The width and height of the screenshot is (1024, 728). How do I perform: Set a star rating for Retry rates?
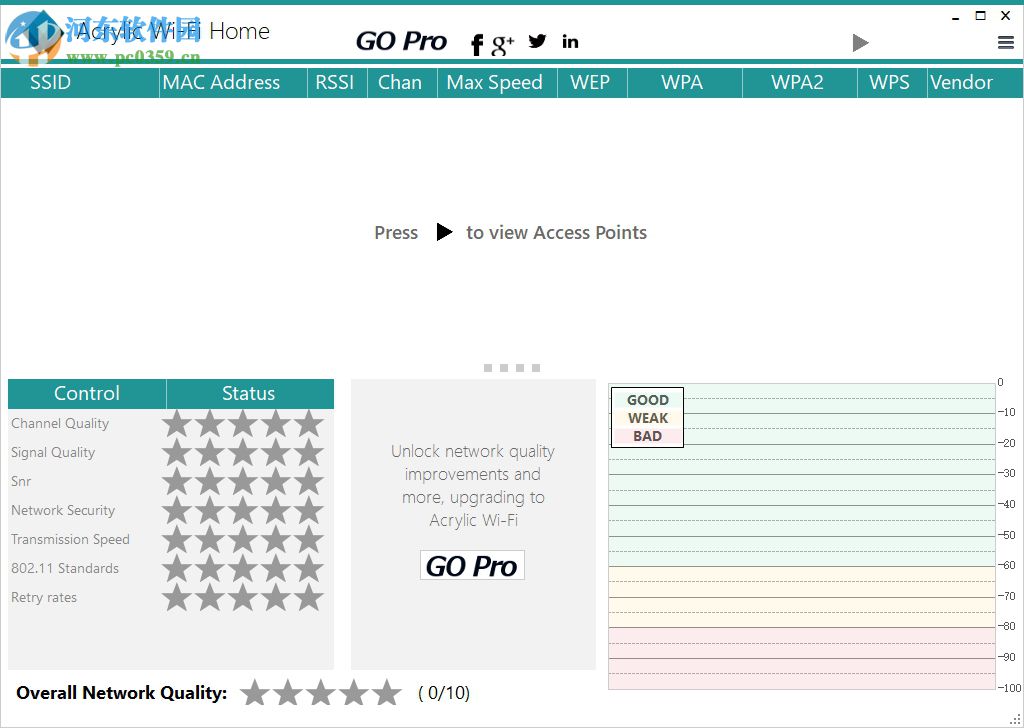coord(176,597)
